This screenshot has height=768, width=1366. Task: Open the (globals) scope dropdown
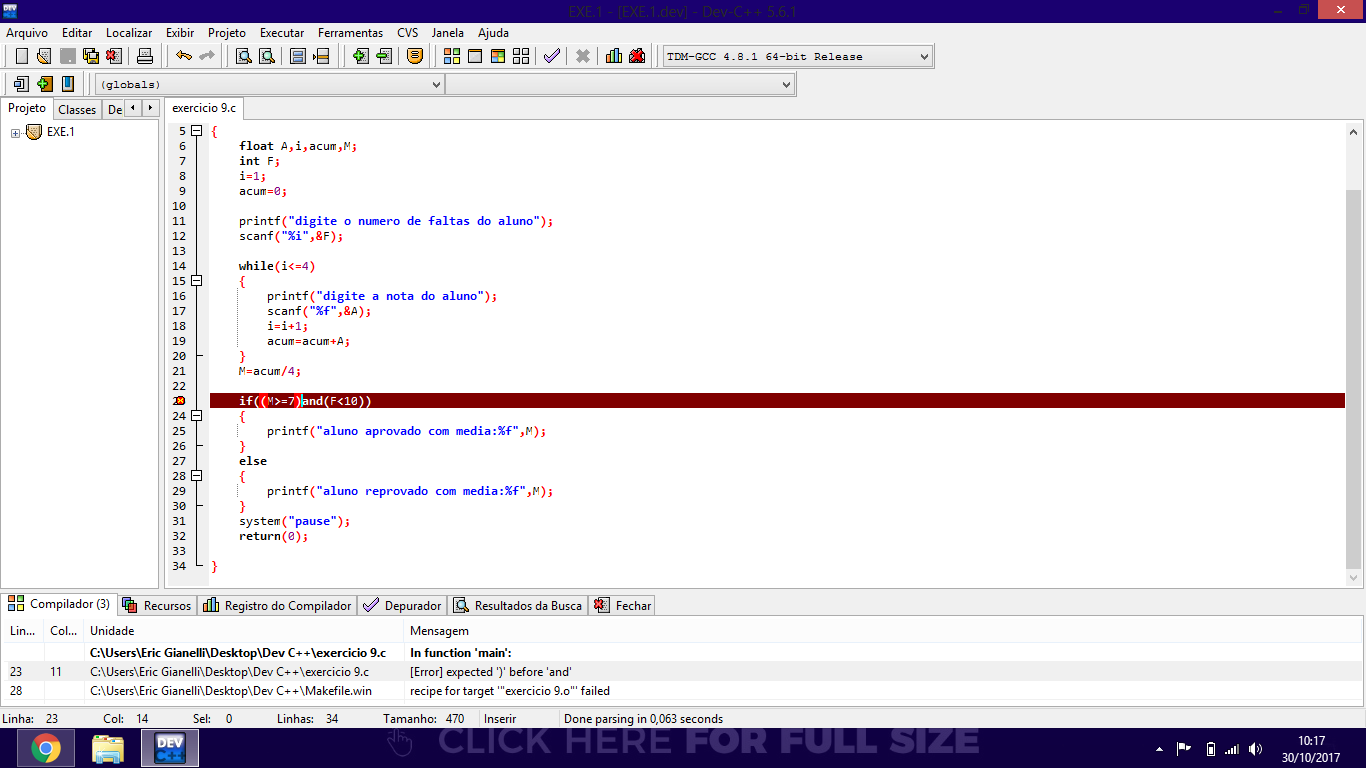269,84
